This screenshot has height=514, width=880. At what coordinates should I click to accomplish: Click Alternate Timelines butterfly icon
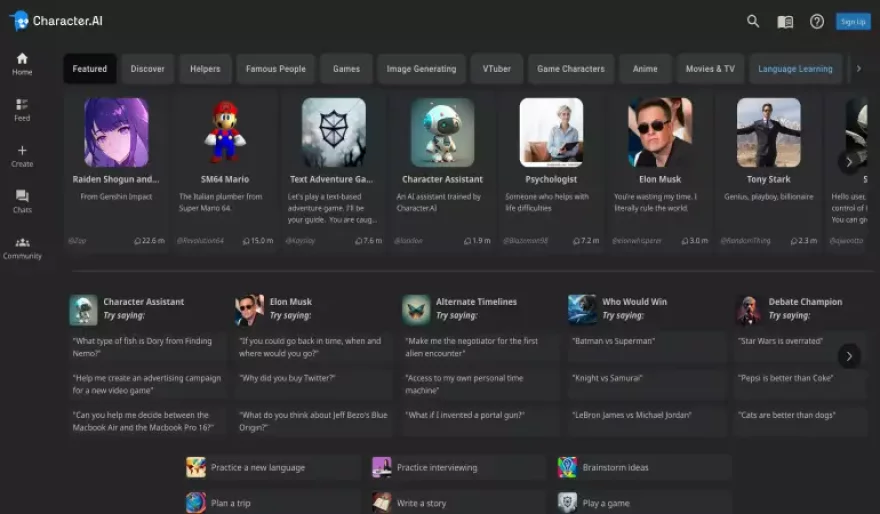[x=416, y=310]
